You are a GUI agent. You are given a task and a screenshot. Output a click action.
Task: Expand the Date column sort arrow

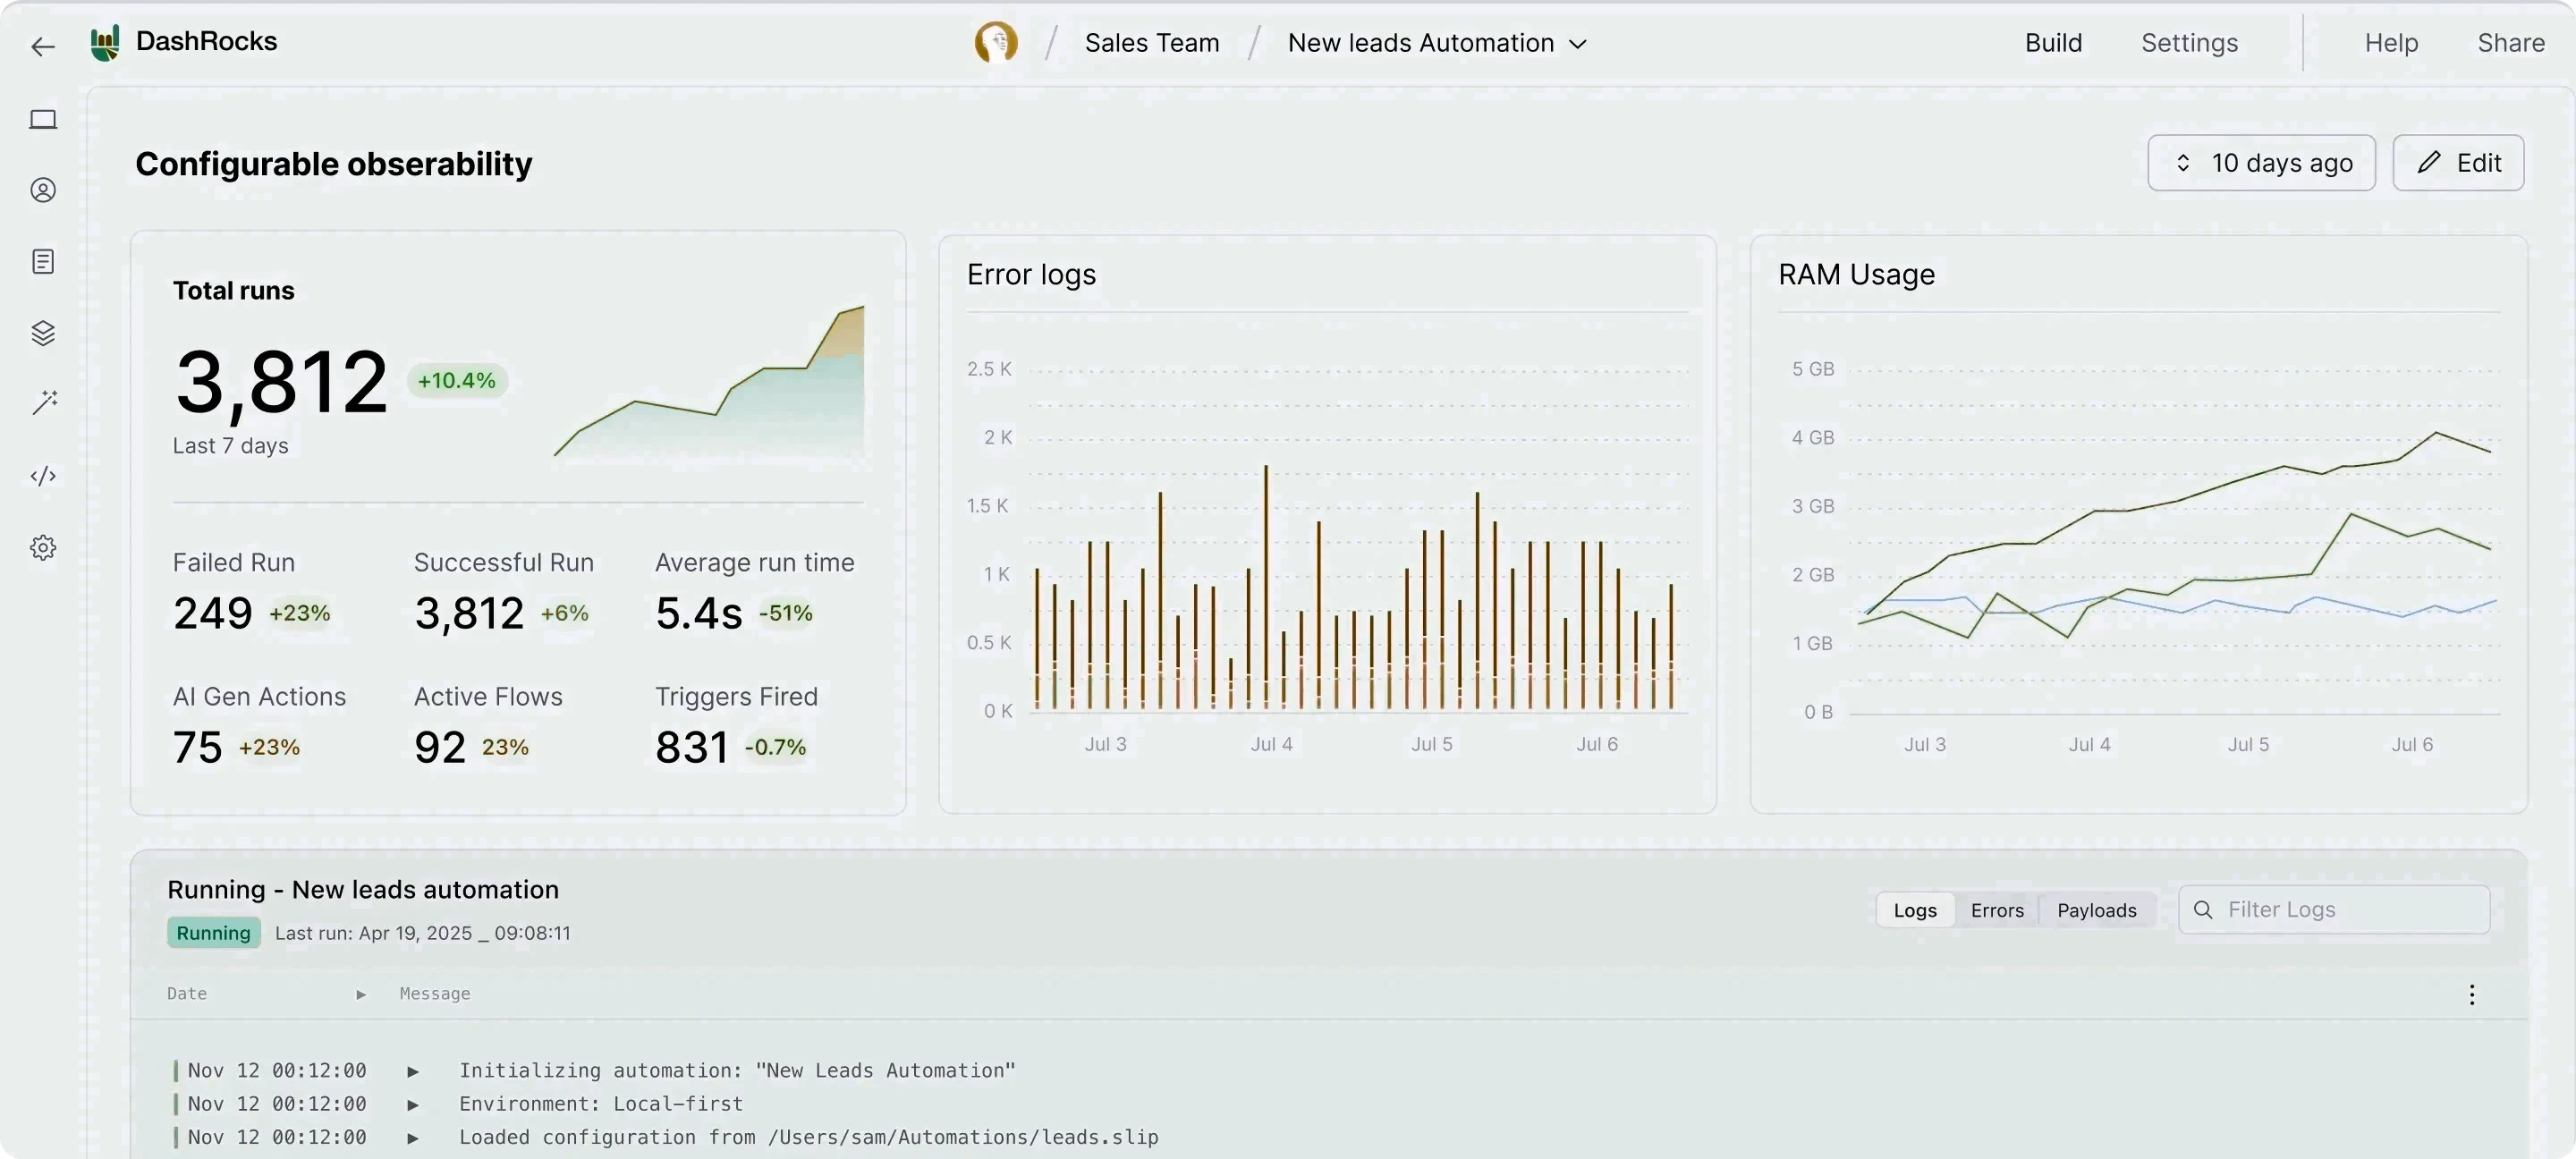[361, 994]
